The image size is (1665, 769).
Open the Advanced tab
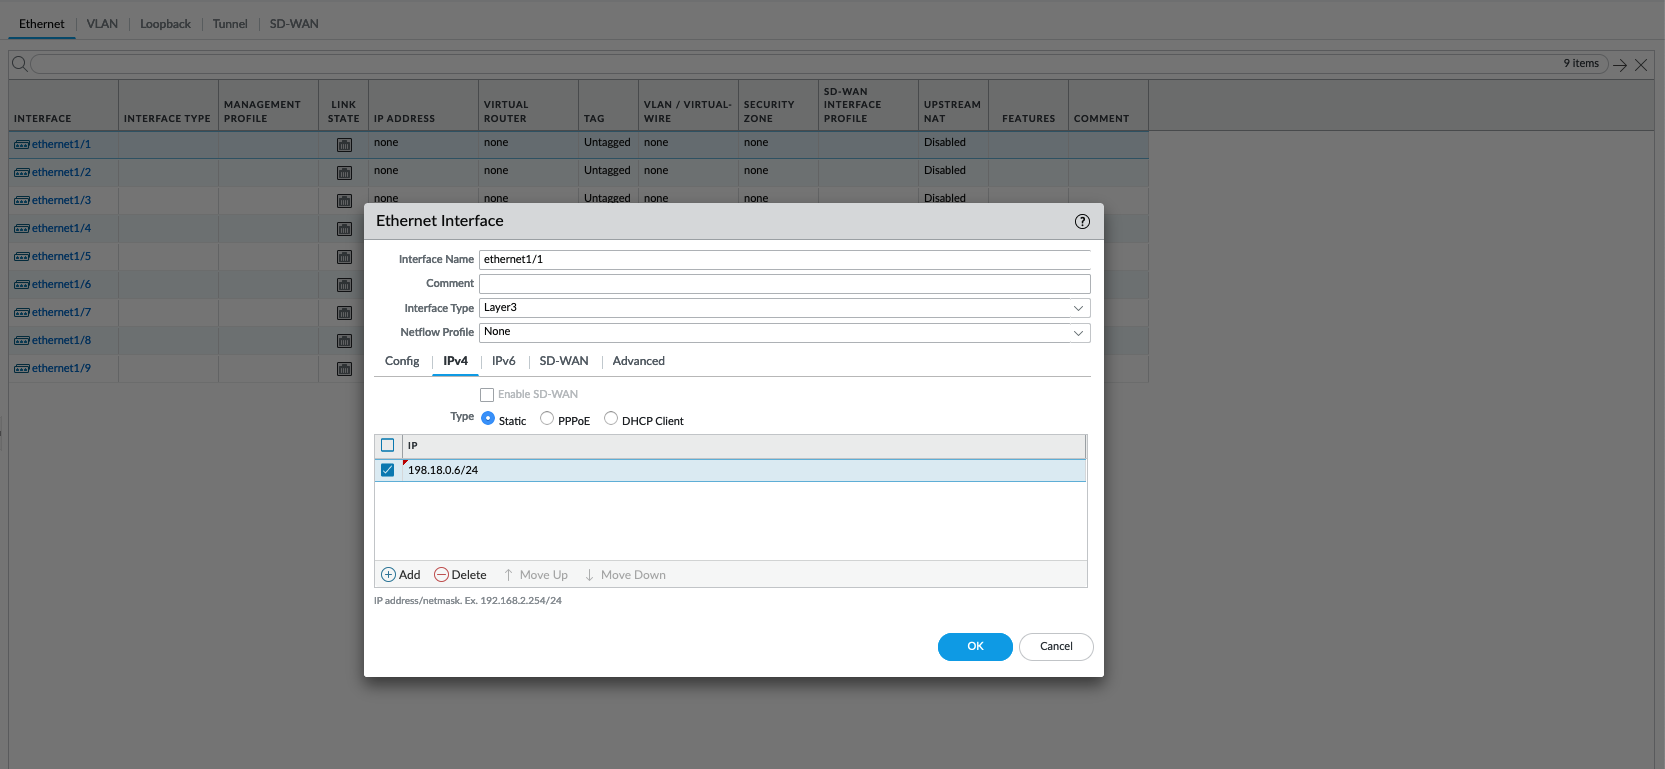coord(638,361)
